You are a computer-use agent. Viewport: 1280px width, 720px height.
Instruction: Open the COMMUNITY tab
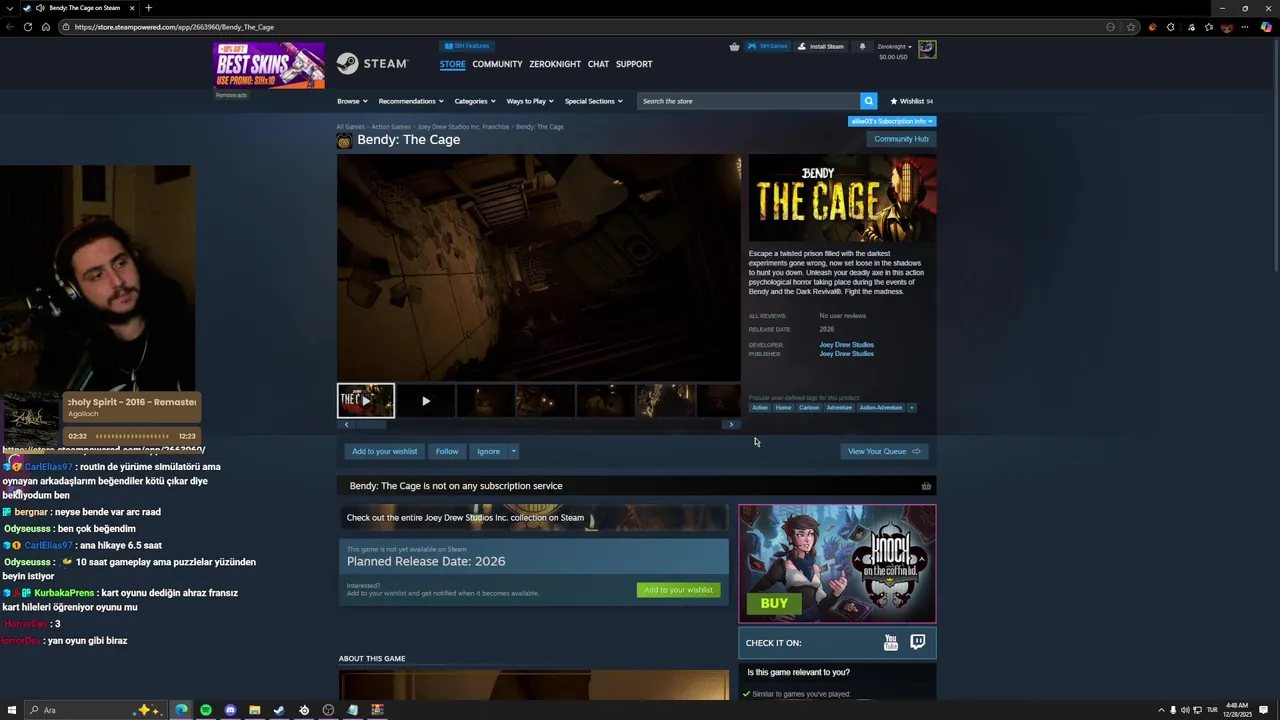click(x=497, y=64)
